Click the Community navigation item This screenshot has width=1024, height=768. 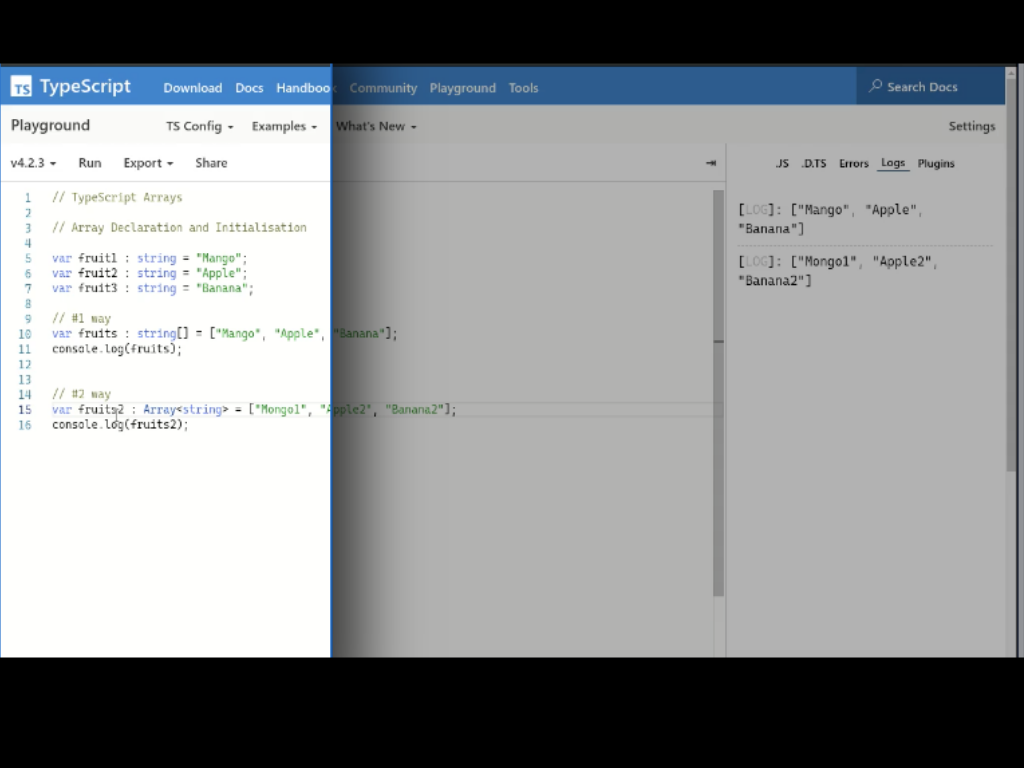[383, 87]
